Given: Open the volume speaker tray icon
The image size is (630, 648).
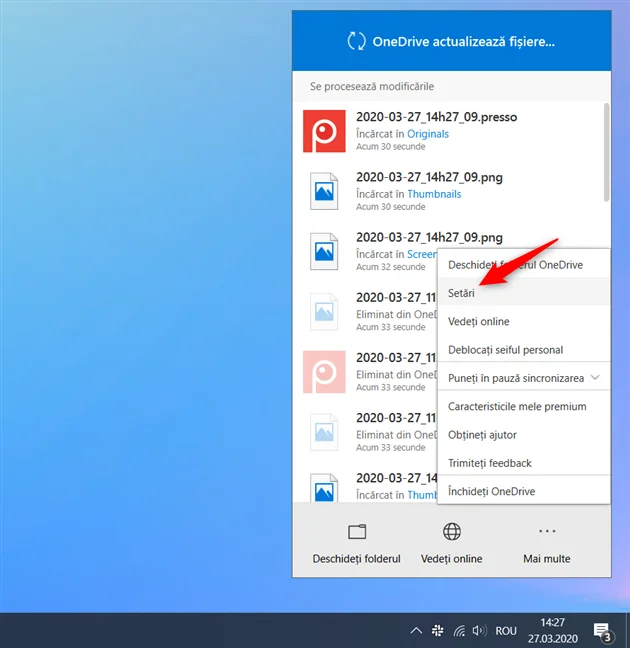Looking at the screenshot, I should pyautogui.click(x=480, y=631).
